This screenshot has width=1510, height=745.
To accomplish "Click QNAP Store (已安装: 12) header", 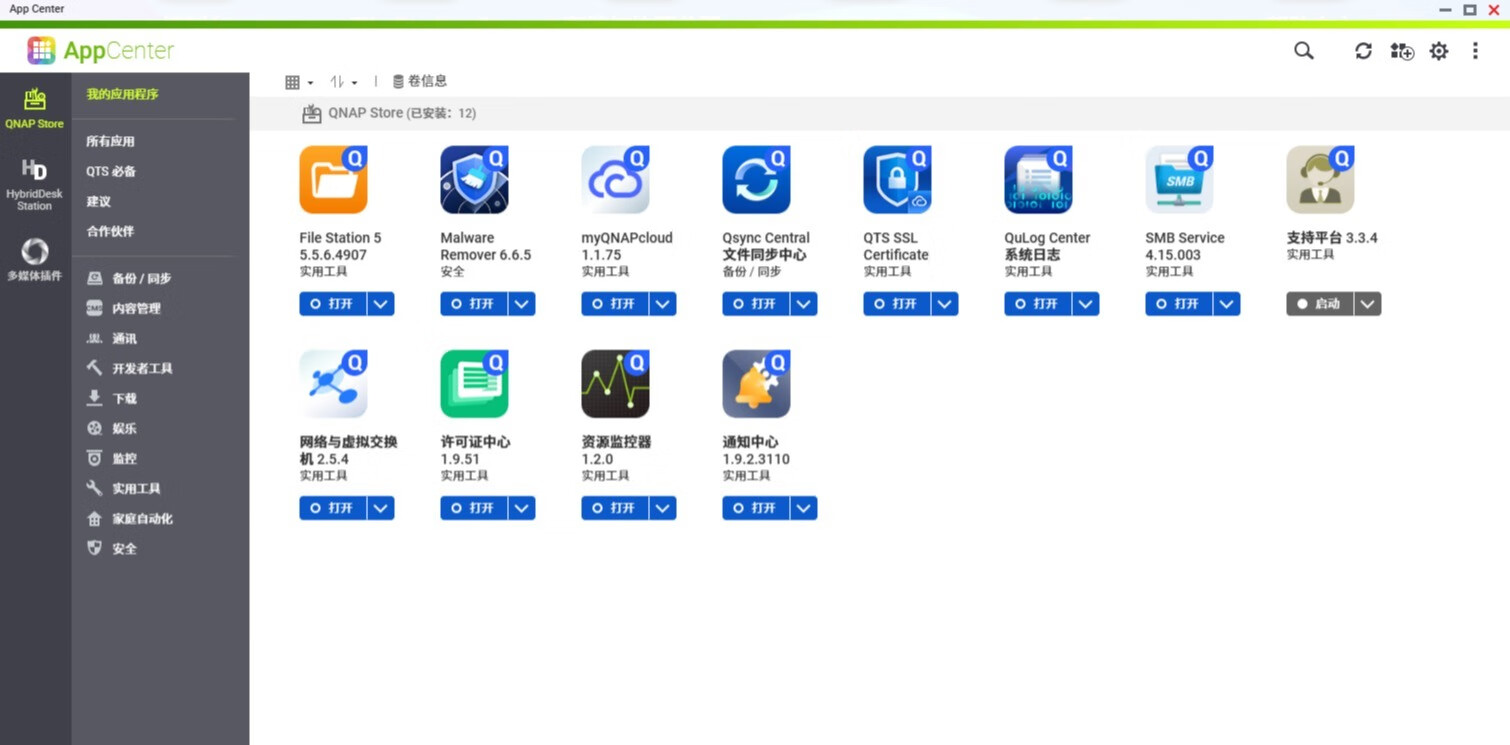I will click(389, 113).
